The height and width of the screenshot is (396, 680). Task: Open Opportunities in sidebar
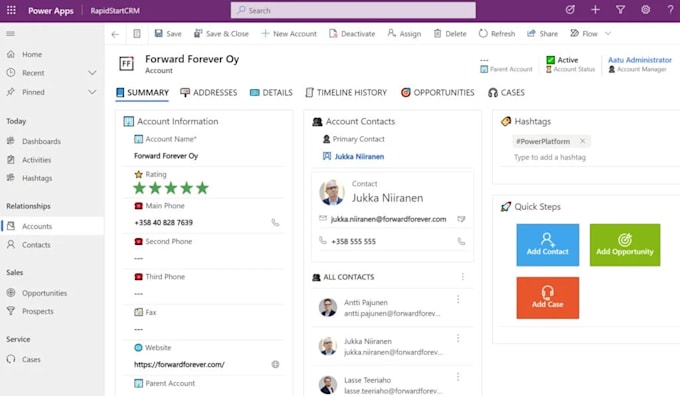44,293
